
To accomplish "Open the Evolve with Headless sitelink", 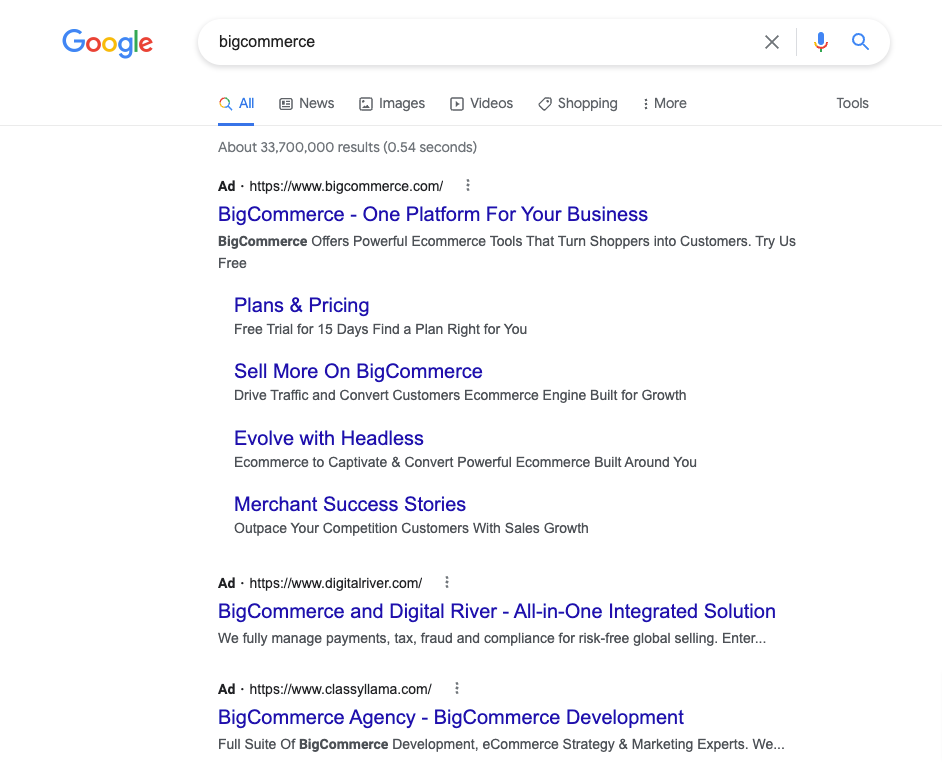I will tap(329, 438).
